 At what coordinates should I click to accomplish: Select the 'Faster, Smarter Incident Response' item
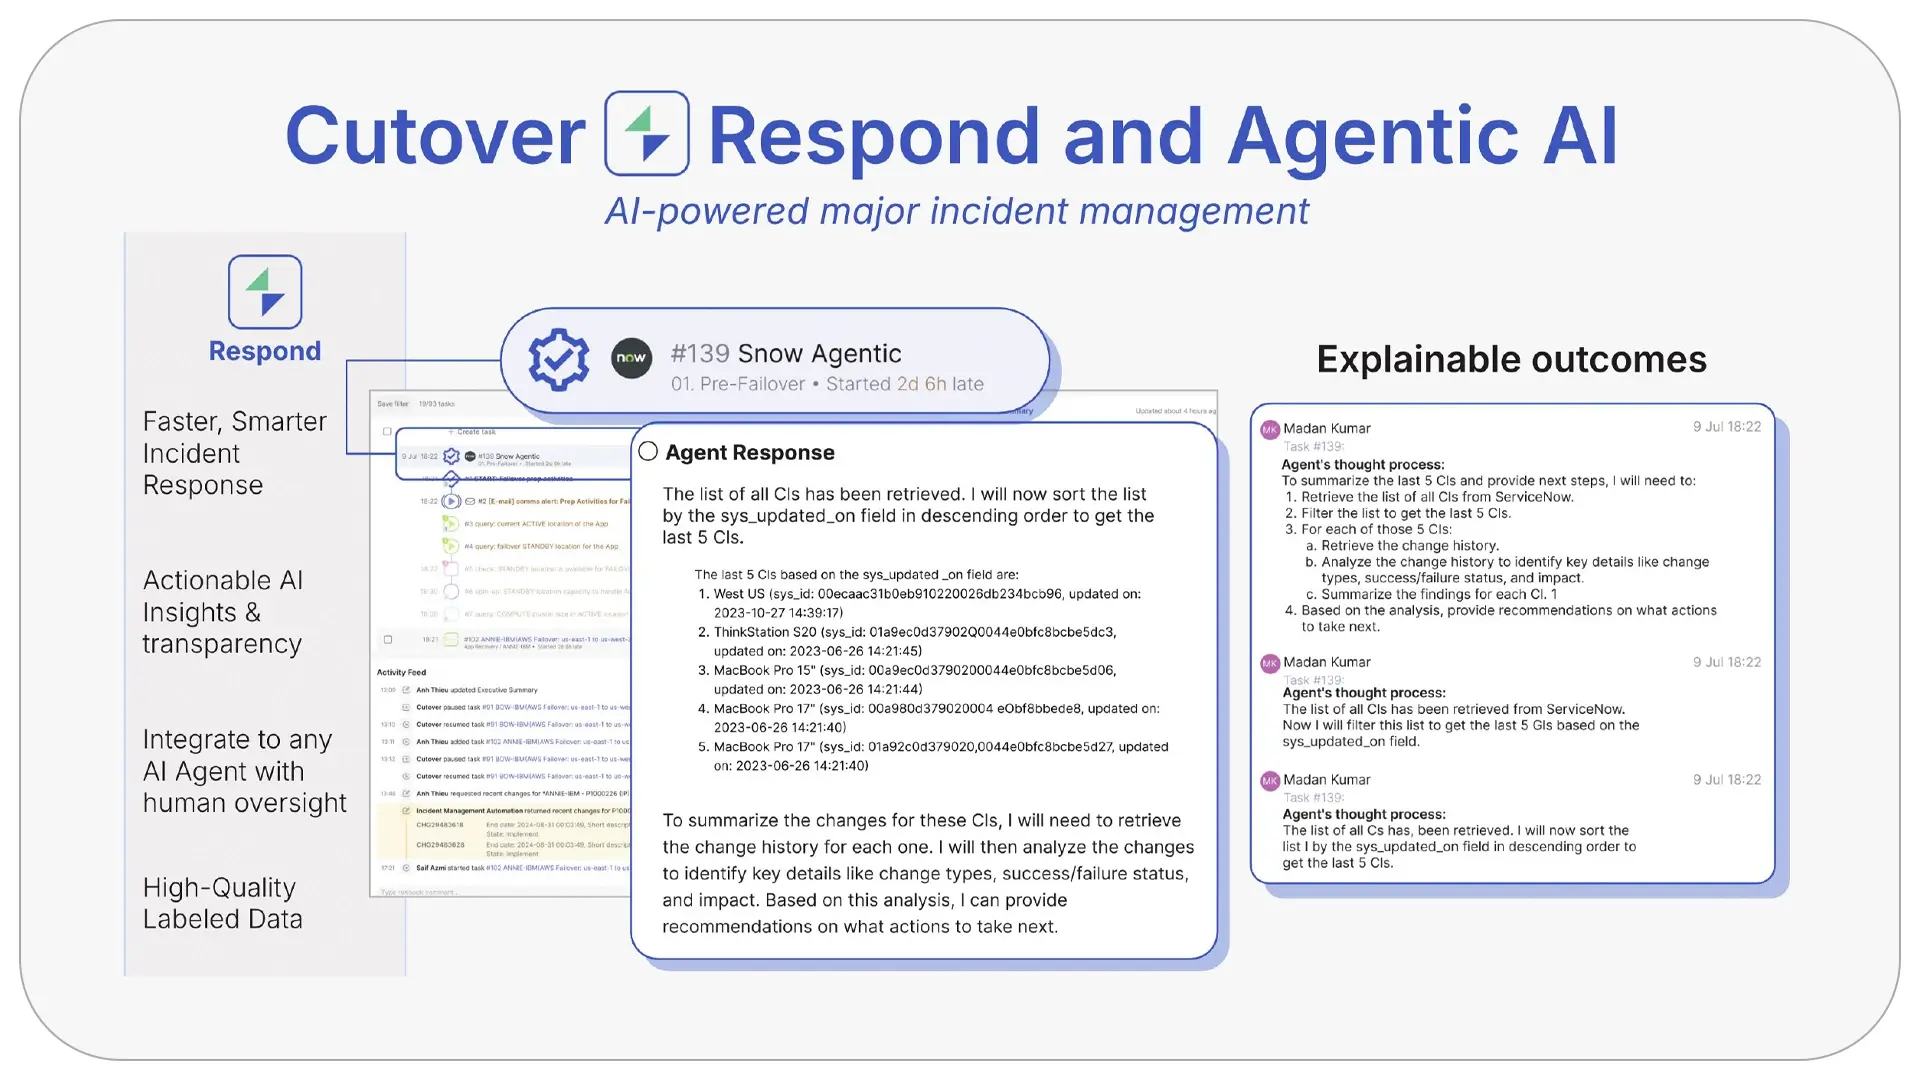[234, 453]
